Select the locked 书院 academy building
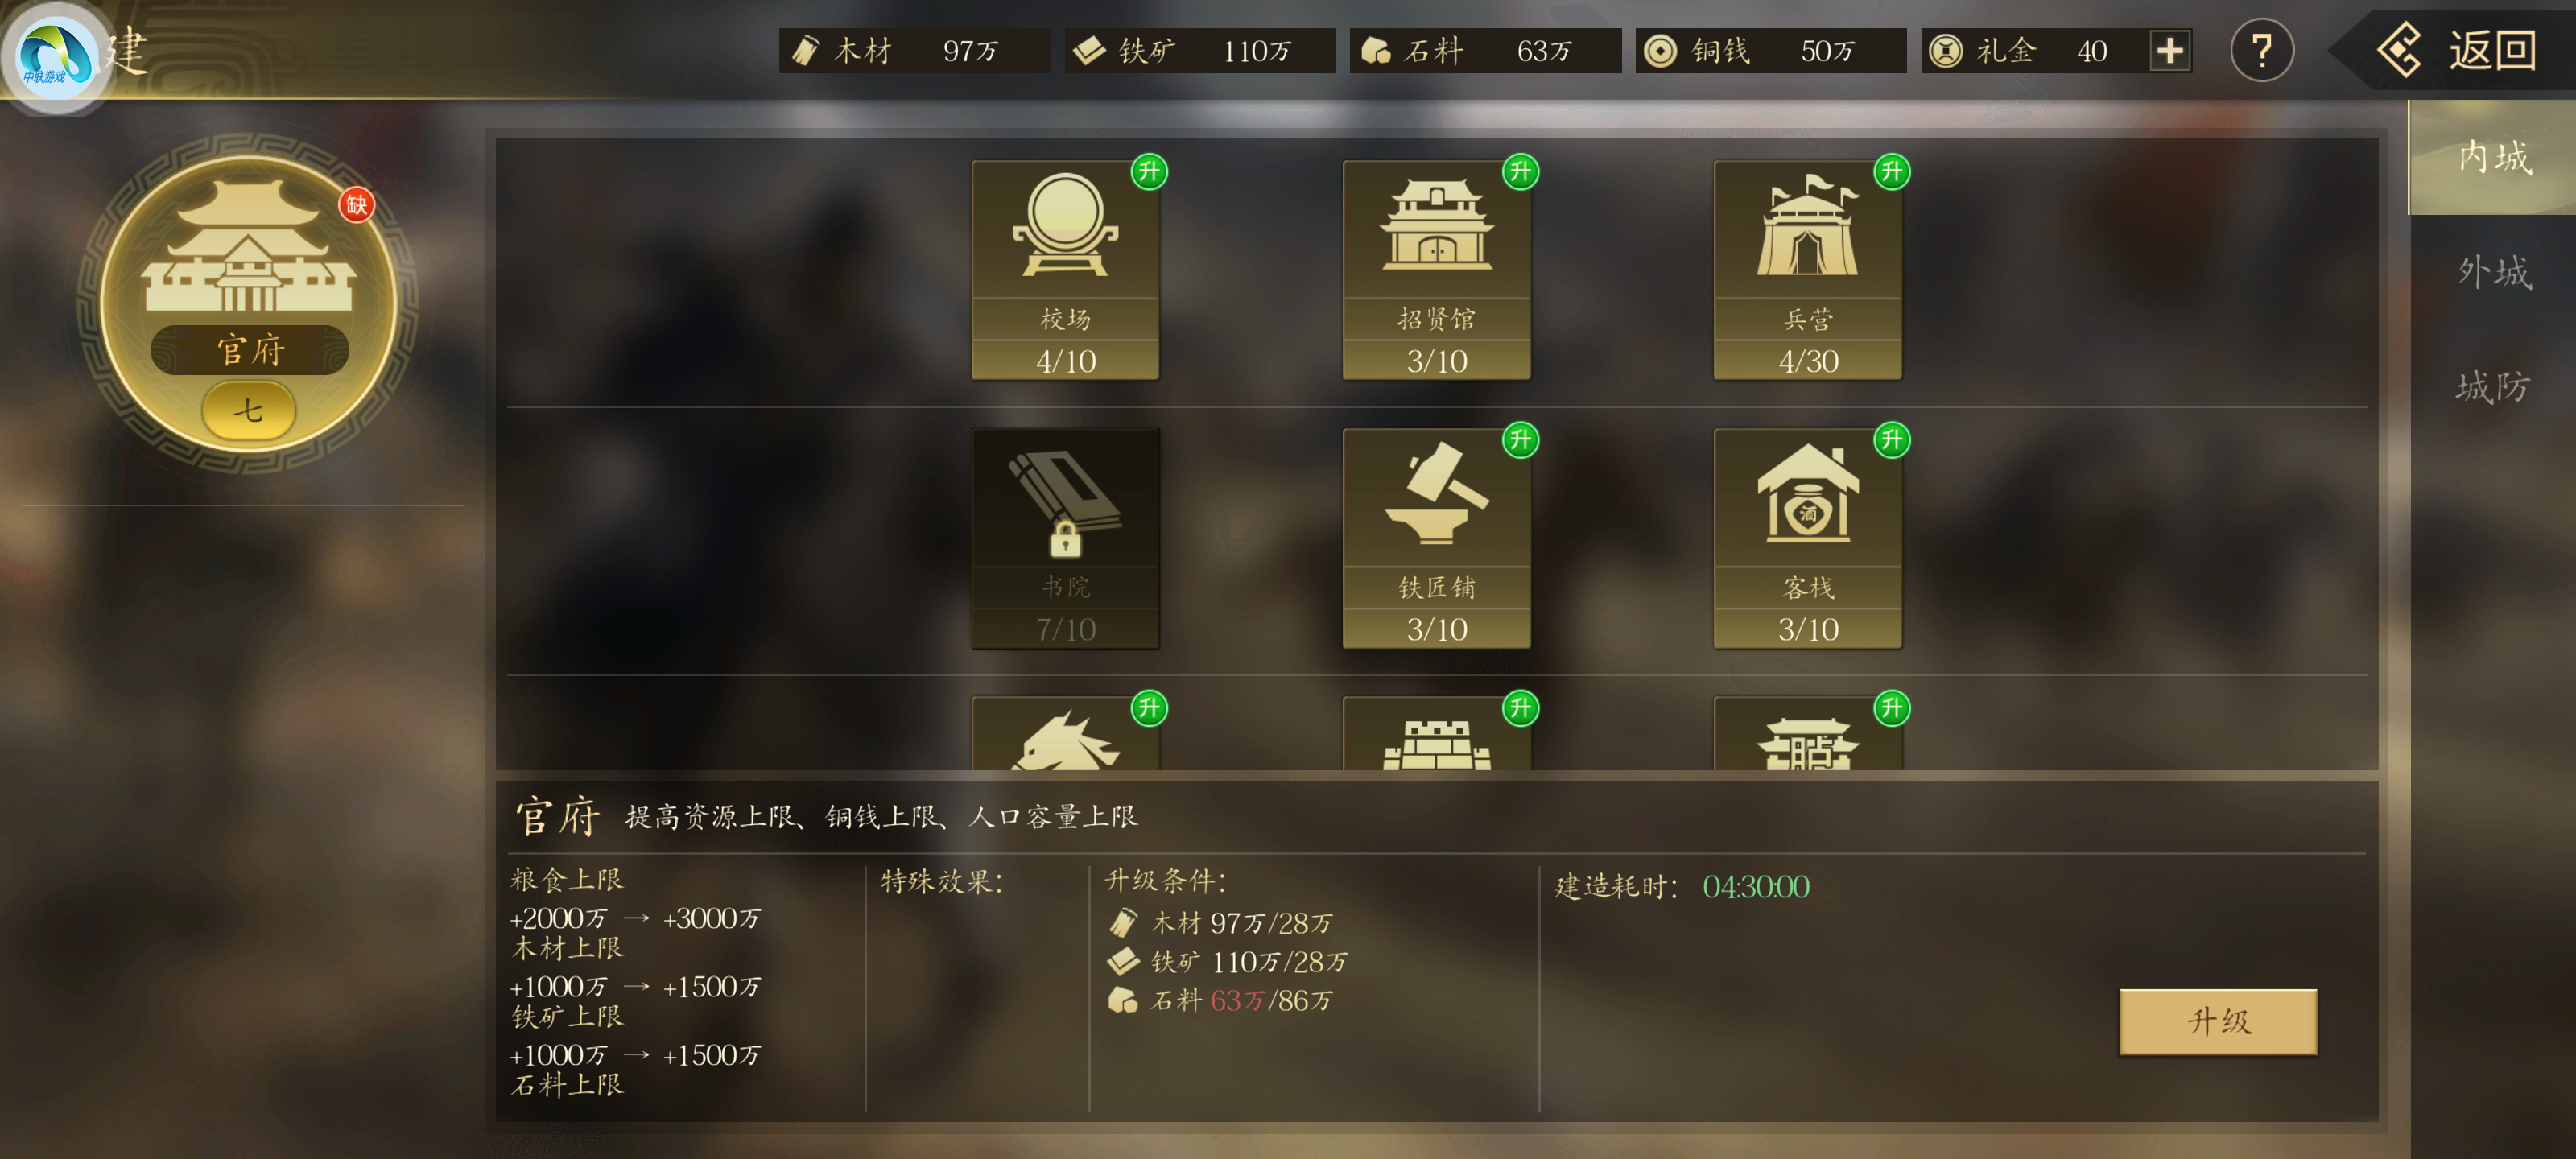The height and width of the screenshot is (1159, 2576). pos(1065,538)
